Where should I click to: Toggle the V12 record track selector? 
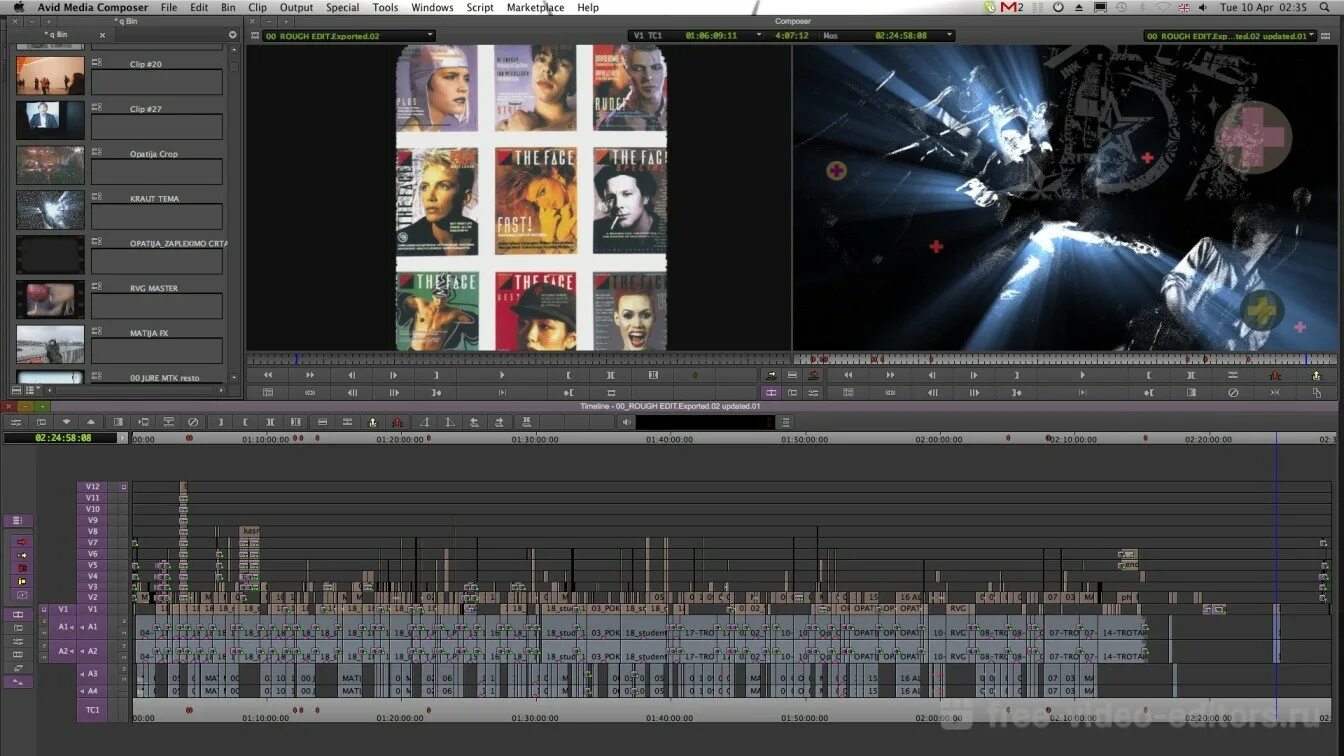click(93, 486)
